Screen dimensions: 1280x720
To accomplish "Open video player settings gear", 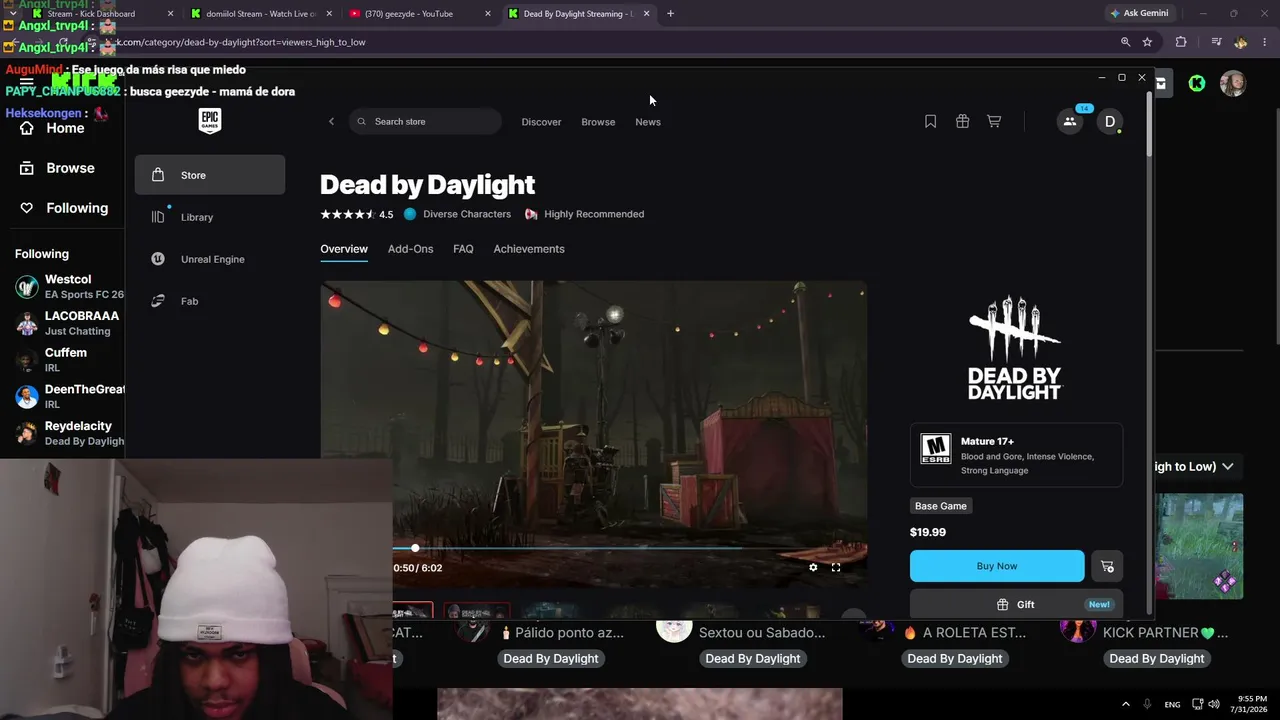I will 813,567.
